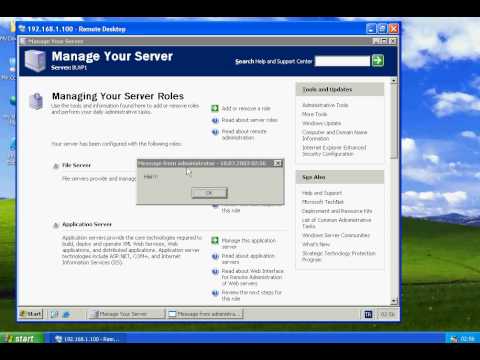The height and width of the screenshot is (360, 480).
Task: Click the scroll down arrow in Manage Your Server
Action: (394, 301)
